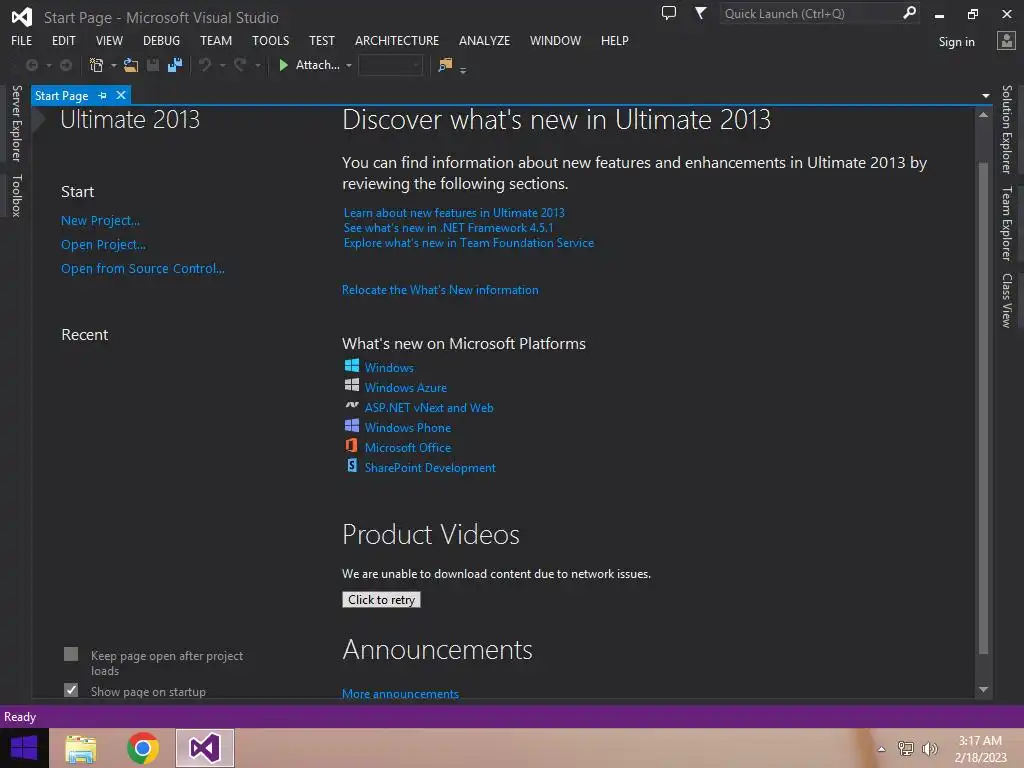Open File Explorer from the taskbar
This screenshot has width=1024, height=768.
(81, 748)
